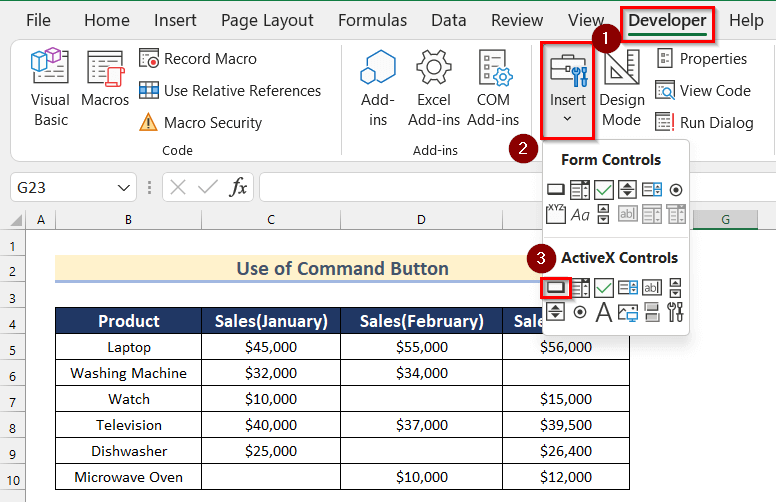Viewport: 776px width, 502px height.
Task: Choose the Form Controls Option Button
Action: point(677,189)
